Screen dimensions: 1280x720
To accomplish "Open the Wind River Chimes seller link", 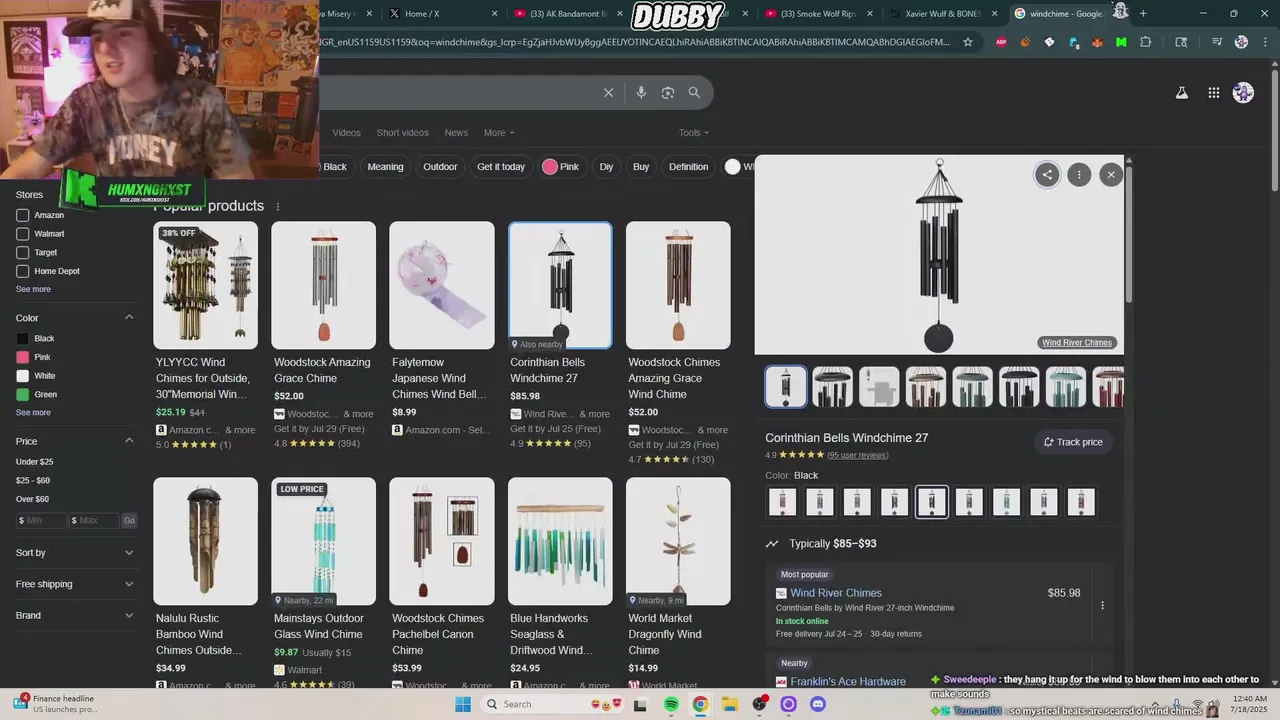I will [x=836, y=593].
